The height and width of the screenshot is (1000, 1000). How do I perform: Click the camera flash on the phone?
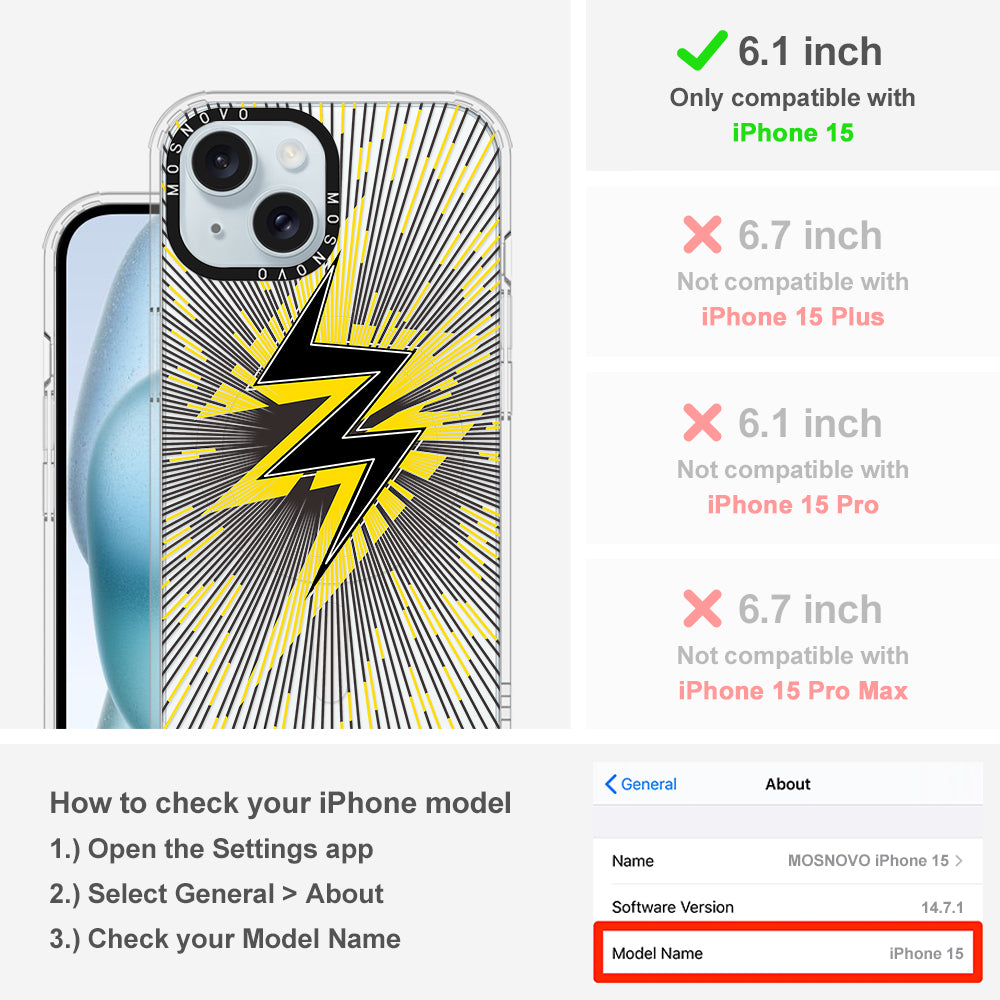(x=291, y=154)
